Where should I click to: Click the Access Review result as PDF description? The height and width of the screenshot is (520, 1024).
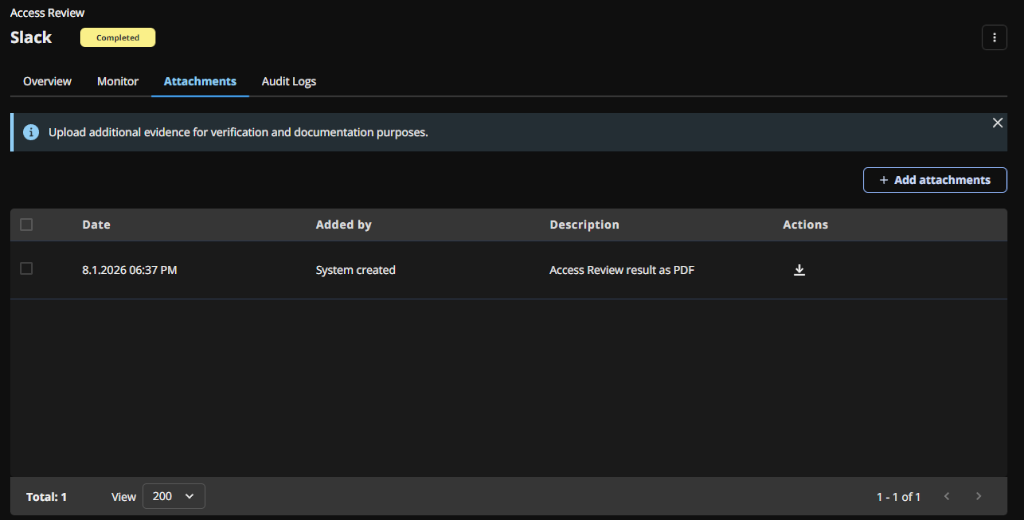621,270
